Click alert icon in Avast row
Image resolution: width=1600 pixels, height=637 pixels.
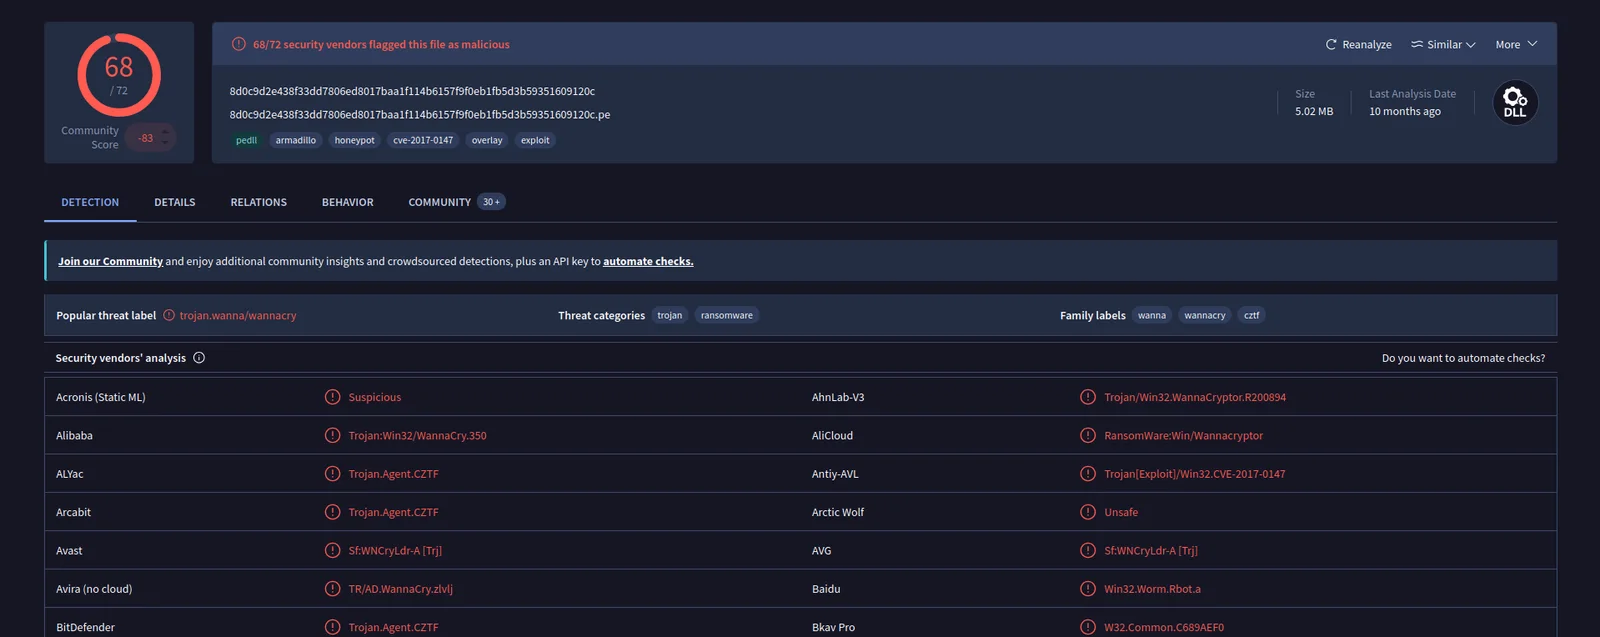[333, 550]
